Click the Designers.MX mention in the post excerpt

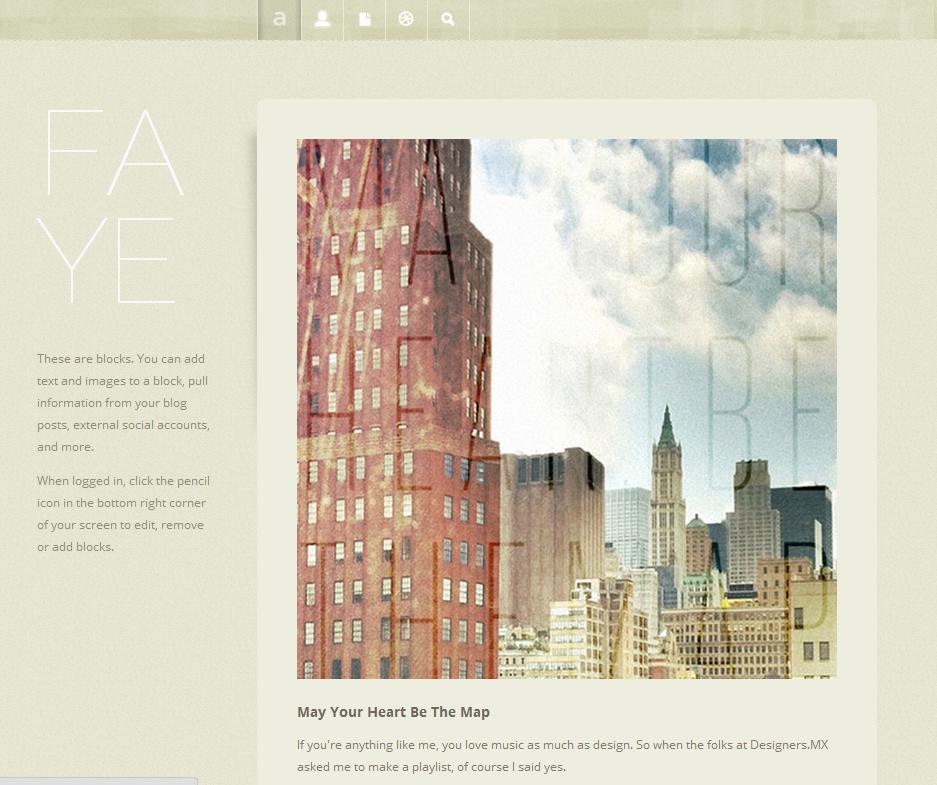[x=789, y=745]
